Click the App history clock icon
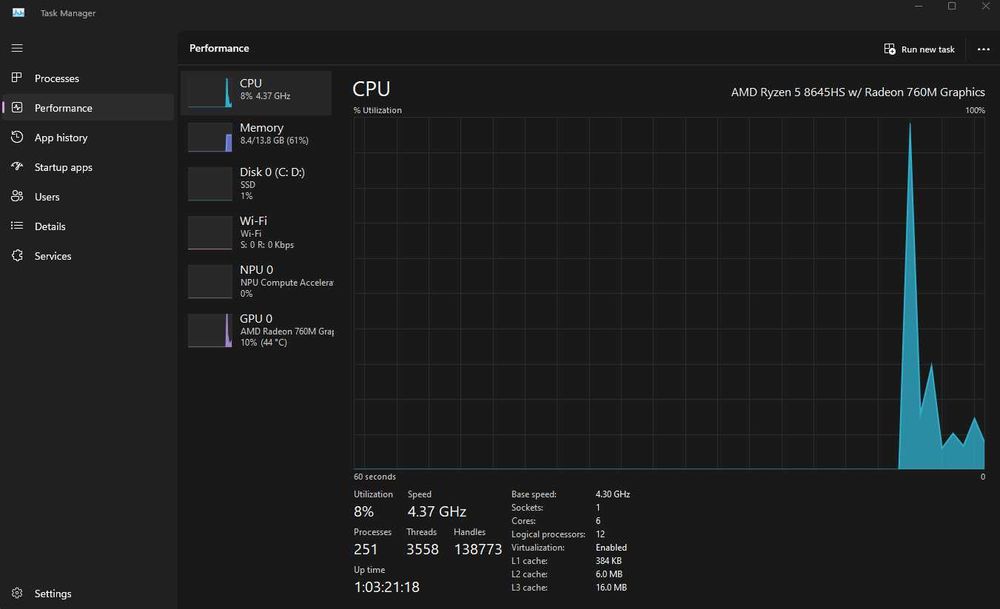Image resolution: width=1000 pixels, height=609 pixels. coord(17,137)
